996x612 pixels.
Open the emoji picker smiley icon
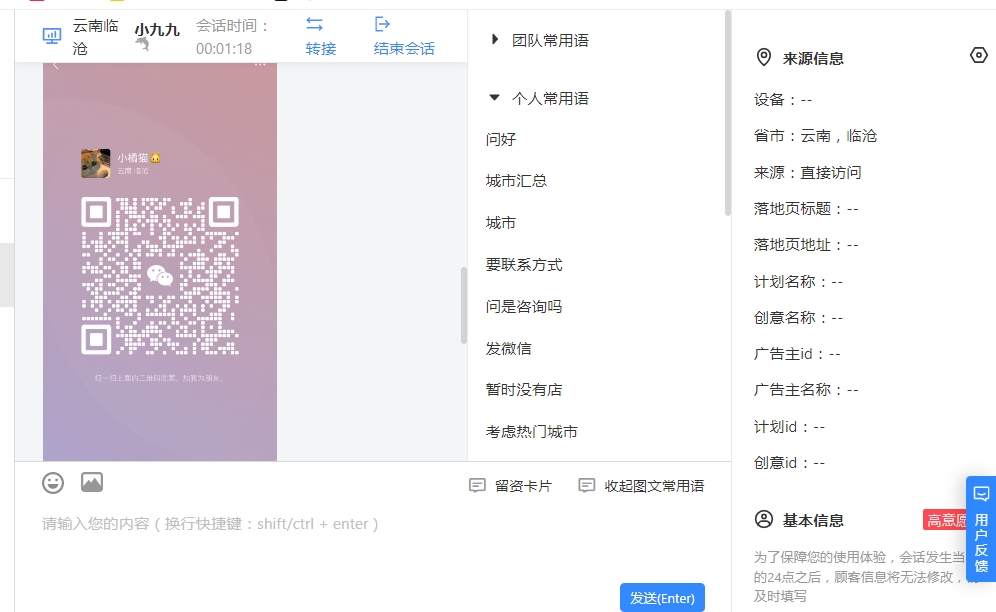tap(53, 483)
